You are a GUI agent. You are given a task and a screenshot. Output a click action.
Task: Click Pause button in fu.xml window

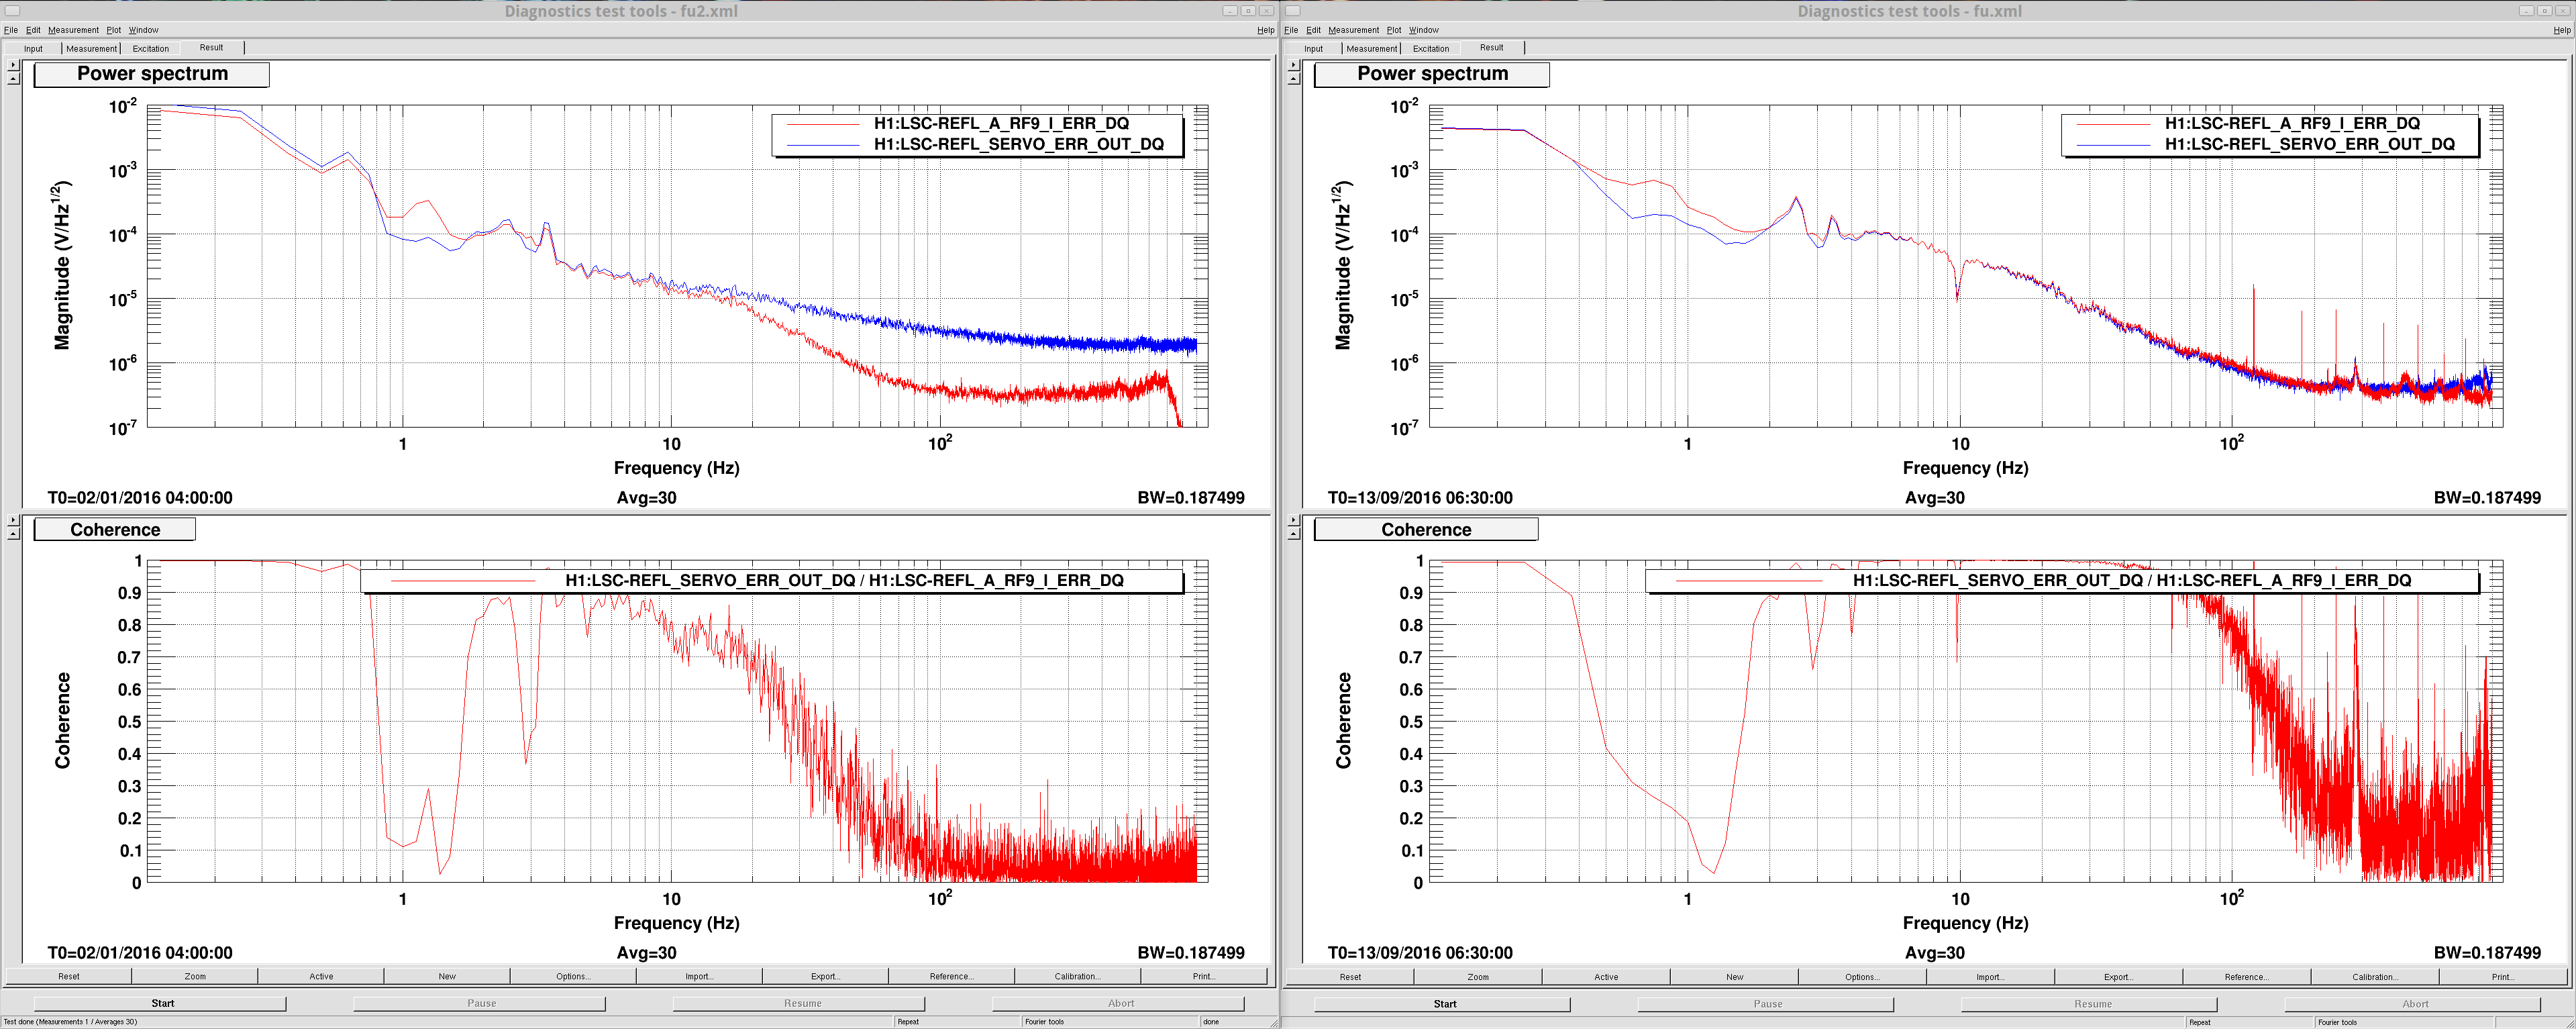pos(1767,1004)
